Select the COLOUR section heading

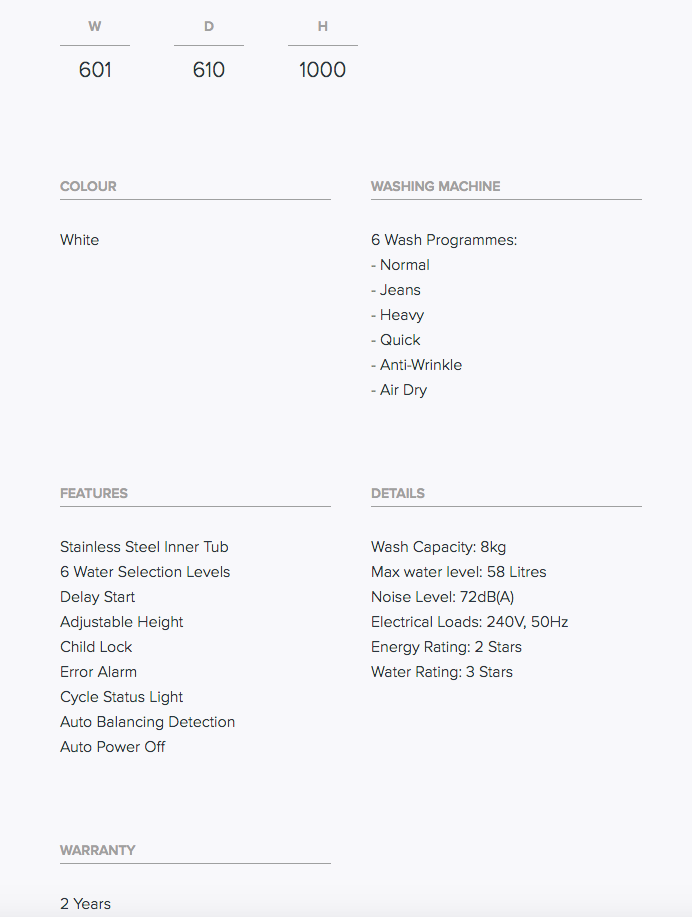tap(88, 186)
